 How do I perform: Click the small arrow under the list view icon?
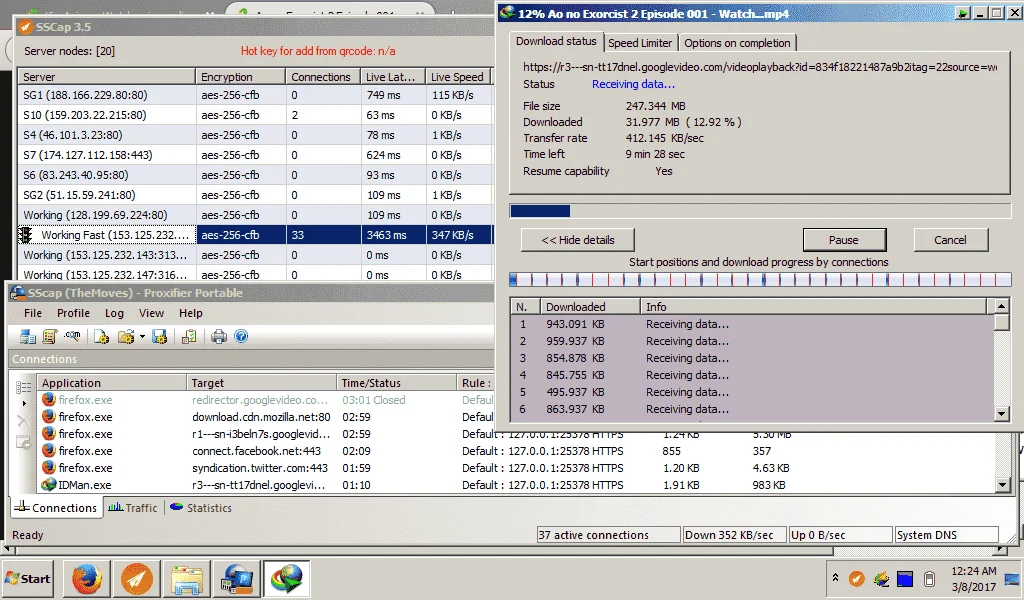24,403
